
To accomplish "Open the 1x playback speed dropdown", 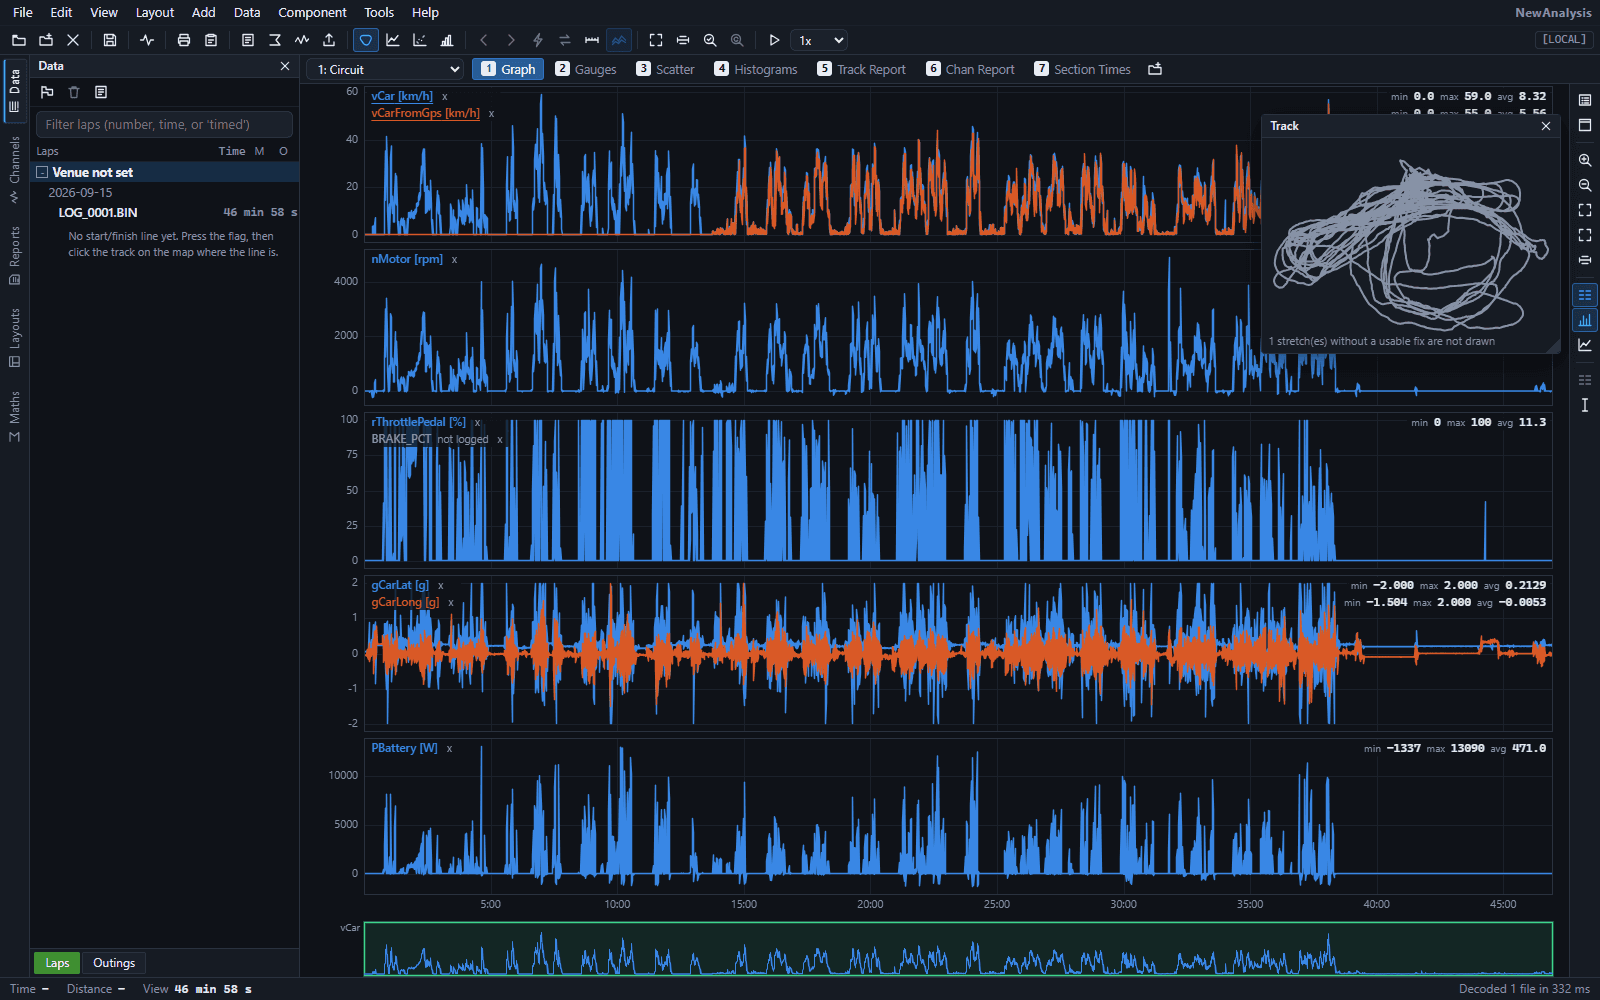I will [819, 40].
